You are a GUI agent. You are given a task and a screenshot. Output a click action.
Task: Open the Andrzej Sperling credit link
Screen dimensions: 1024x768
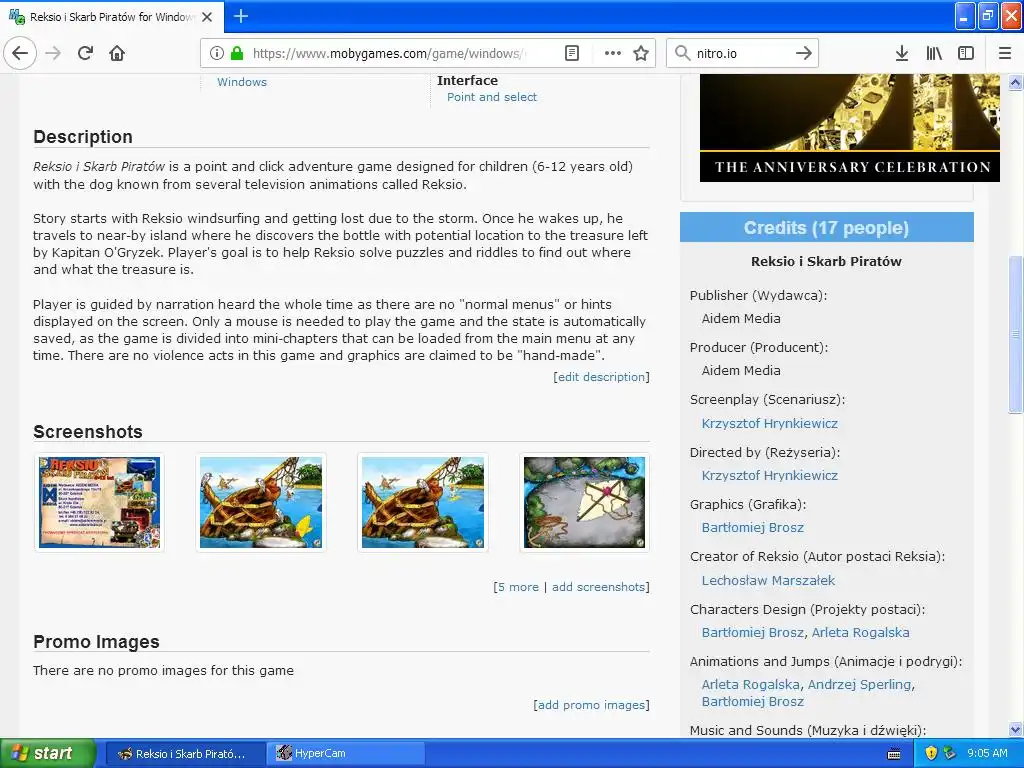pos(859,684)
